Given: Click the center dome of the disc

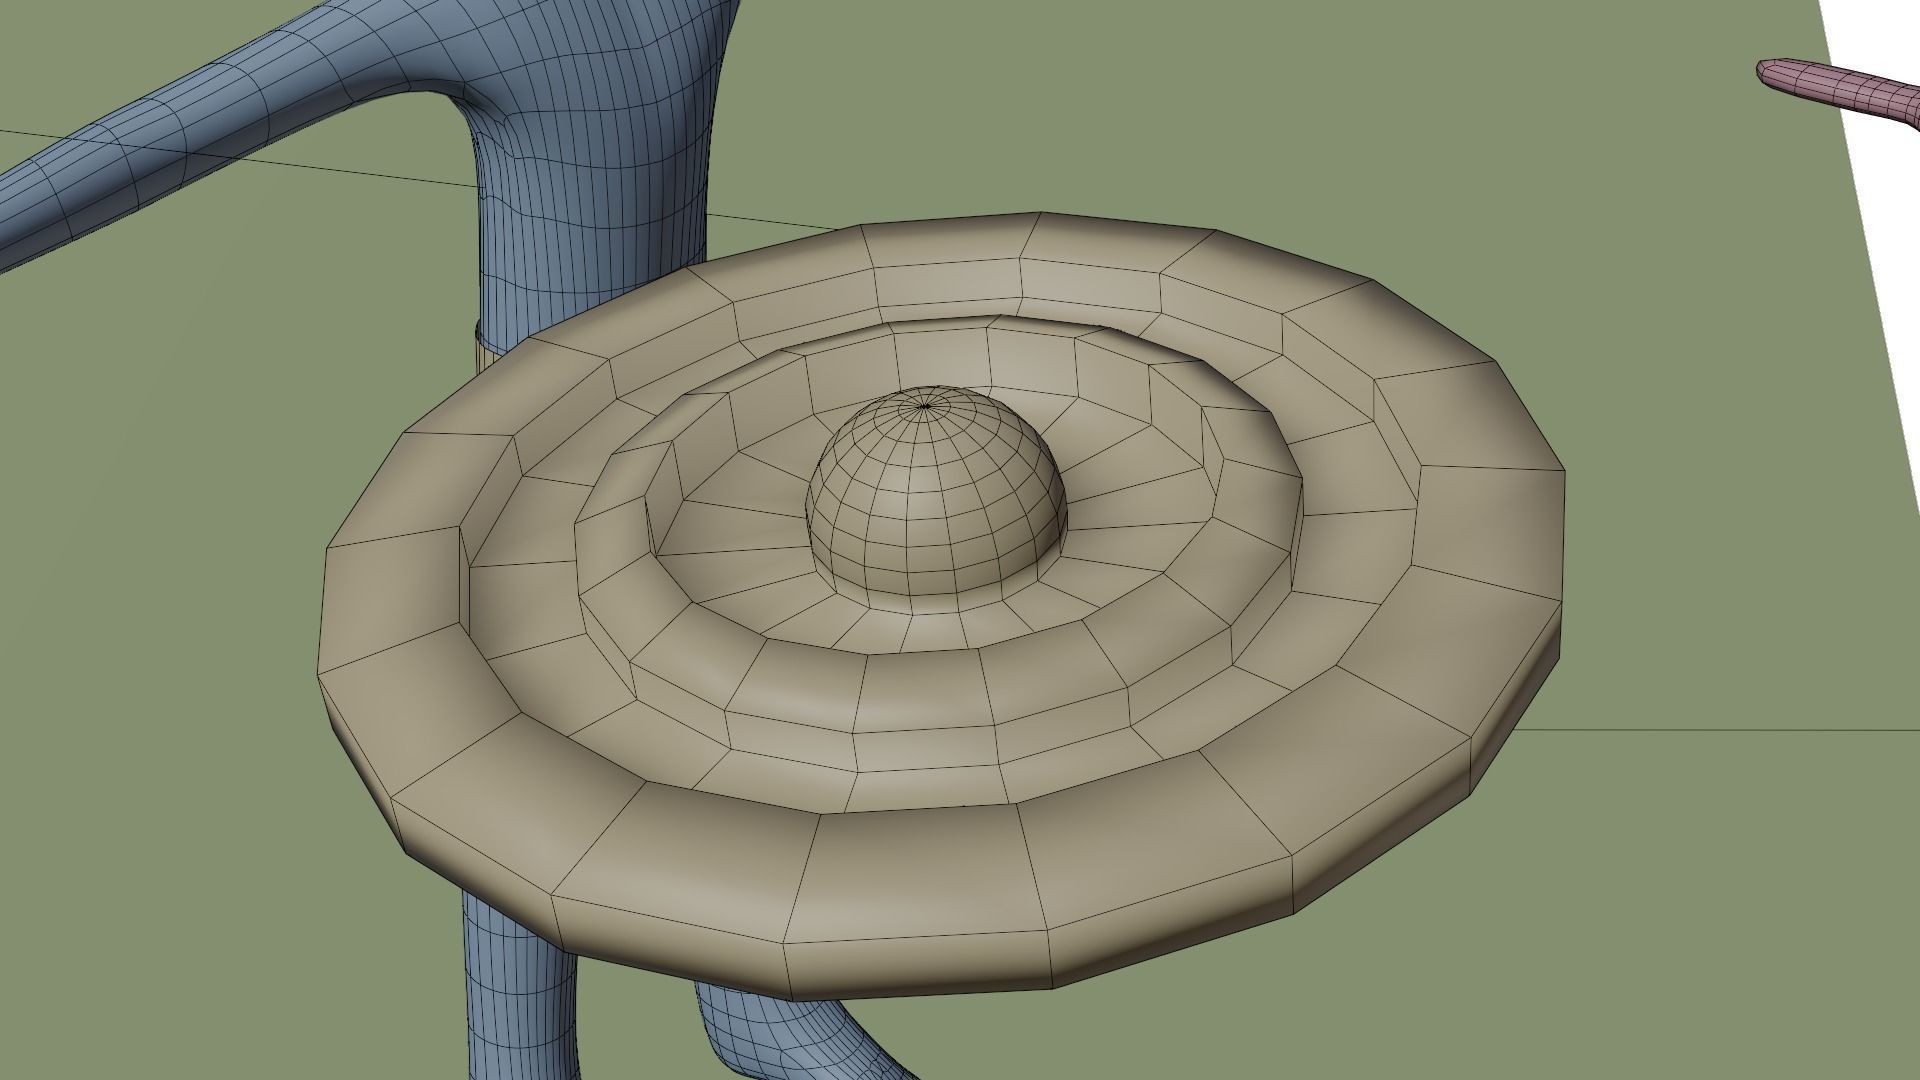Looking at the screenshot, I should (935, 500).
